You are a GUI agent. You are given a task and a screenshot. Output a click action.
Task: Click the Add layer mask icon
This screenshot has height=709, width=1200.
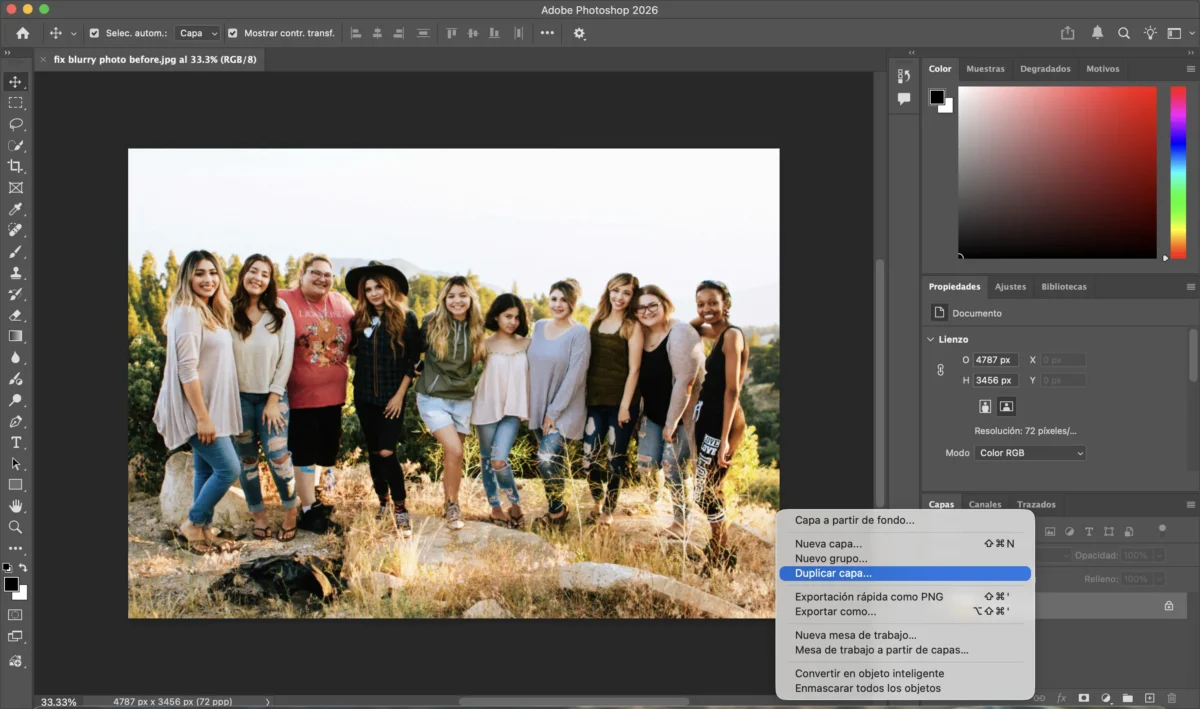tap(1084, 697)
